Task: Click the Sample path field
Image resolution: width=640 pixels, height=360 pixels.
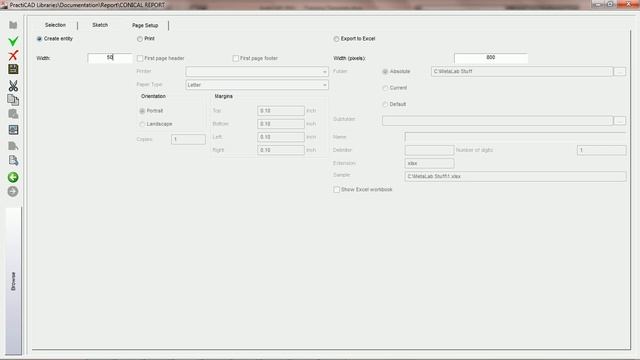Action: coord(515,176)
